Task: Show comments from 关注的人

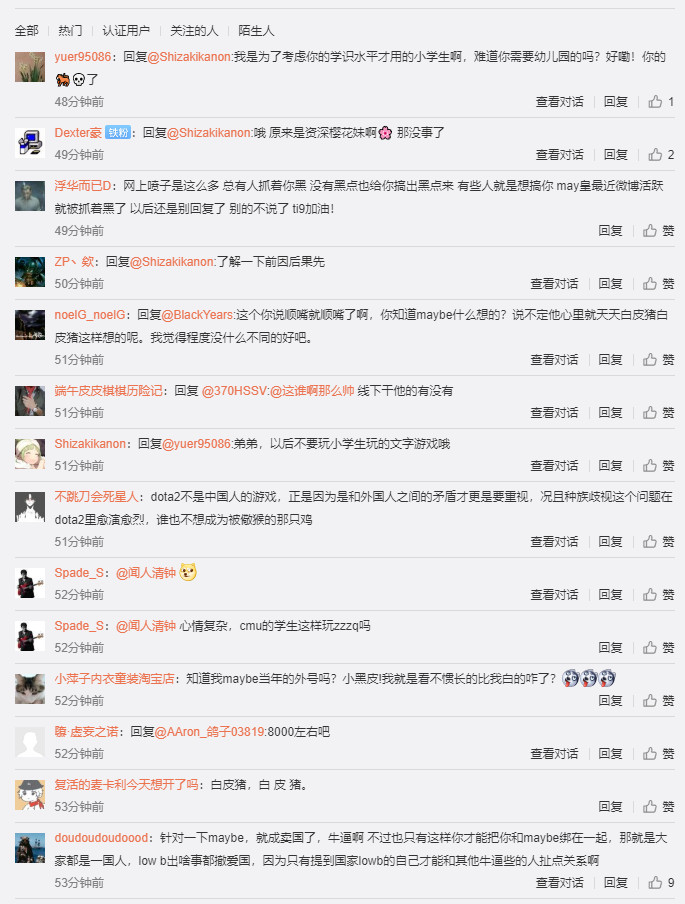Action: click(x=194, y=31)
